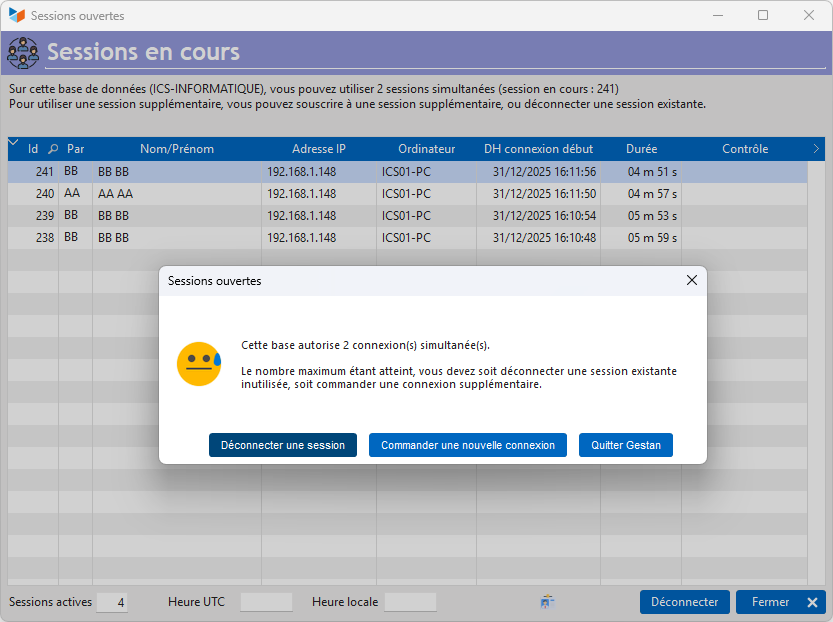Click the search magnifier in Id column
This screenshot has width=833, height=622.
point(53,149)
